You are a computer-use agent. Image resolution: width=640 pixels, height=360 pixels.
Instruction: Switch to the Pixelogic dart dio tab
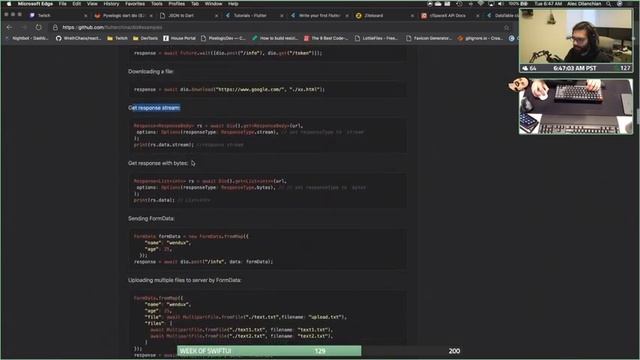(x=122, y=16)
